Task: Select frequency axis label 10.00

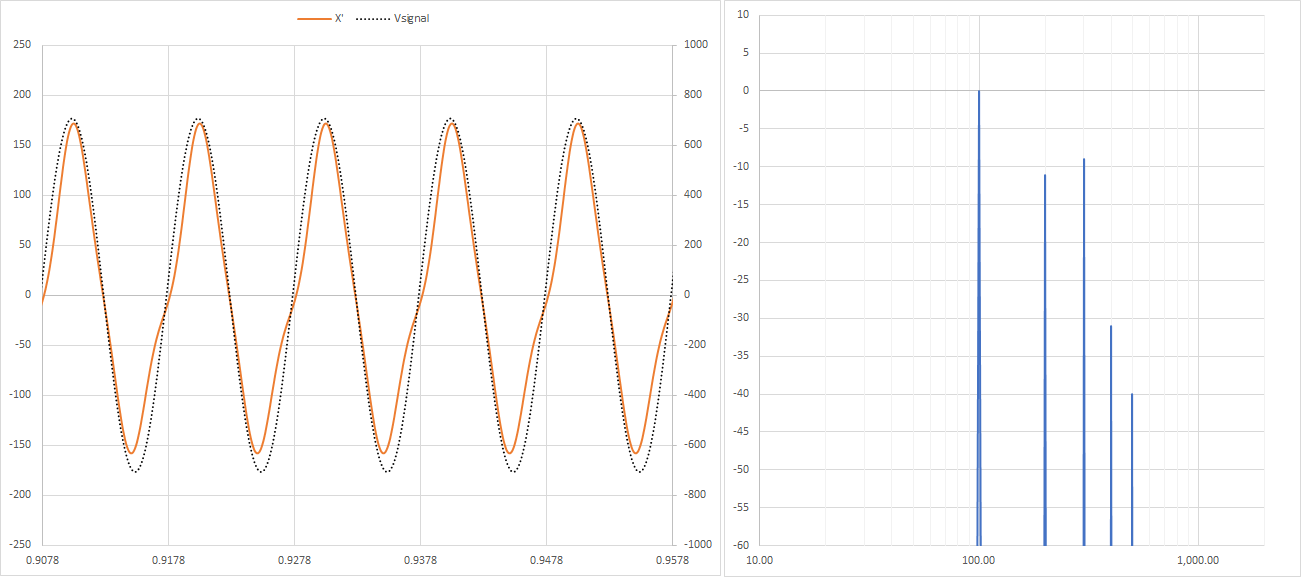Action: click(x=760, y=560)
